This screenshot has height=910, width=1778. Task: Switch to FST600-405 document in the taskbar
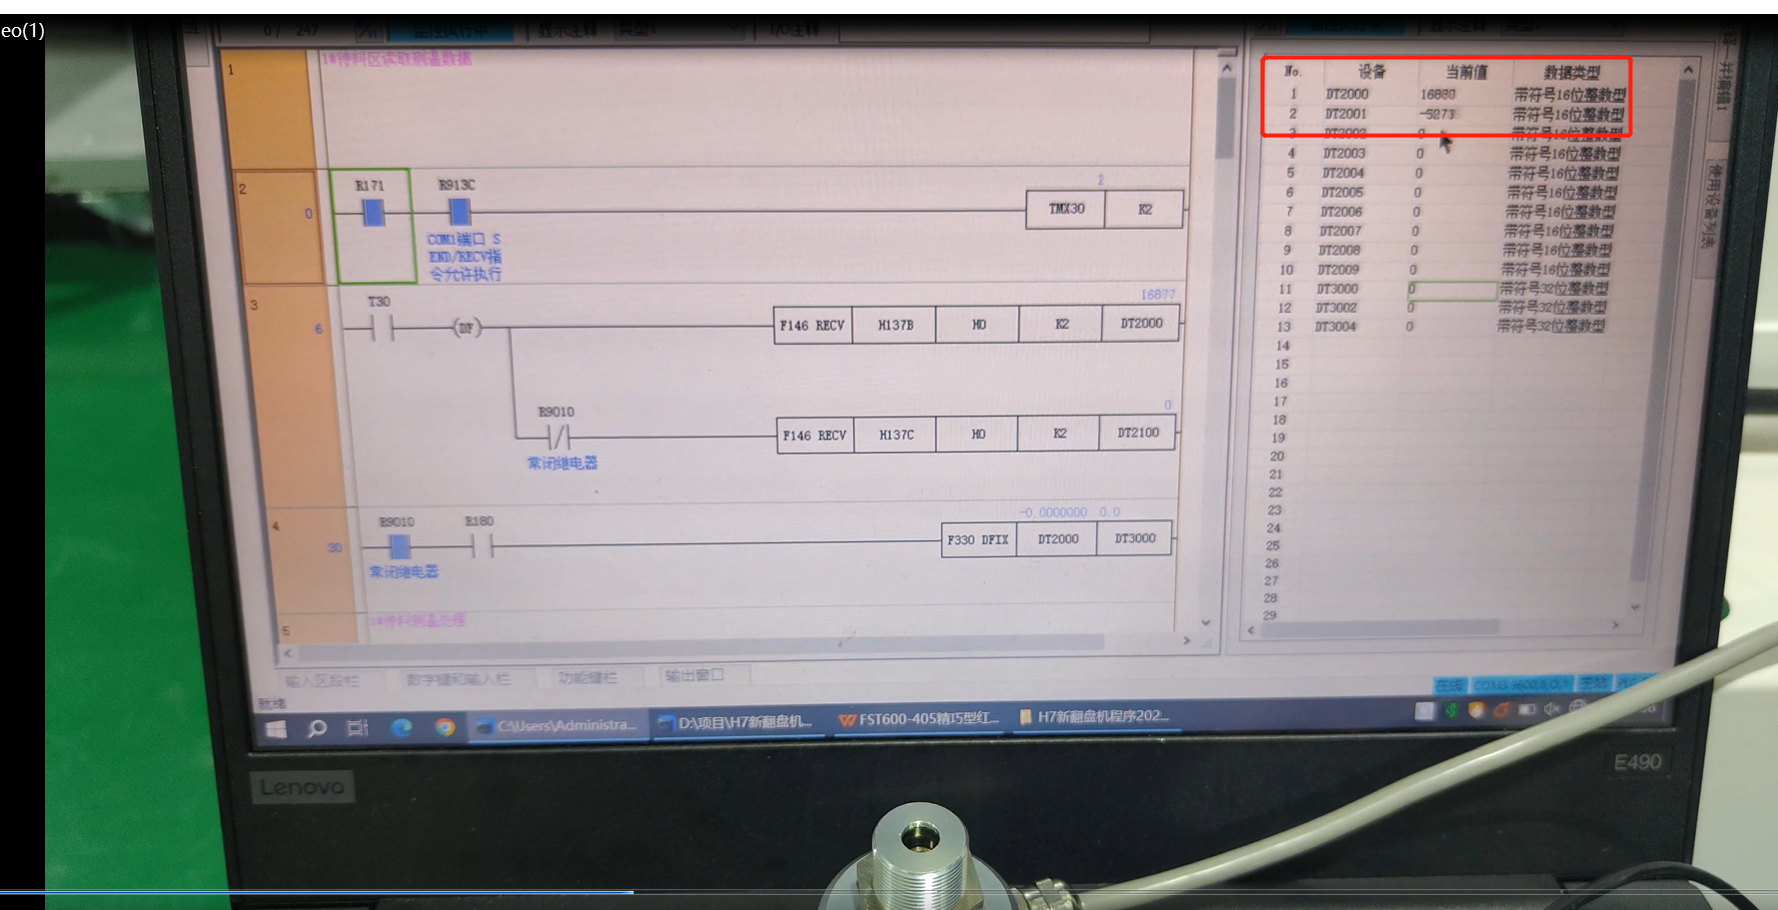click(919, 719)
